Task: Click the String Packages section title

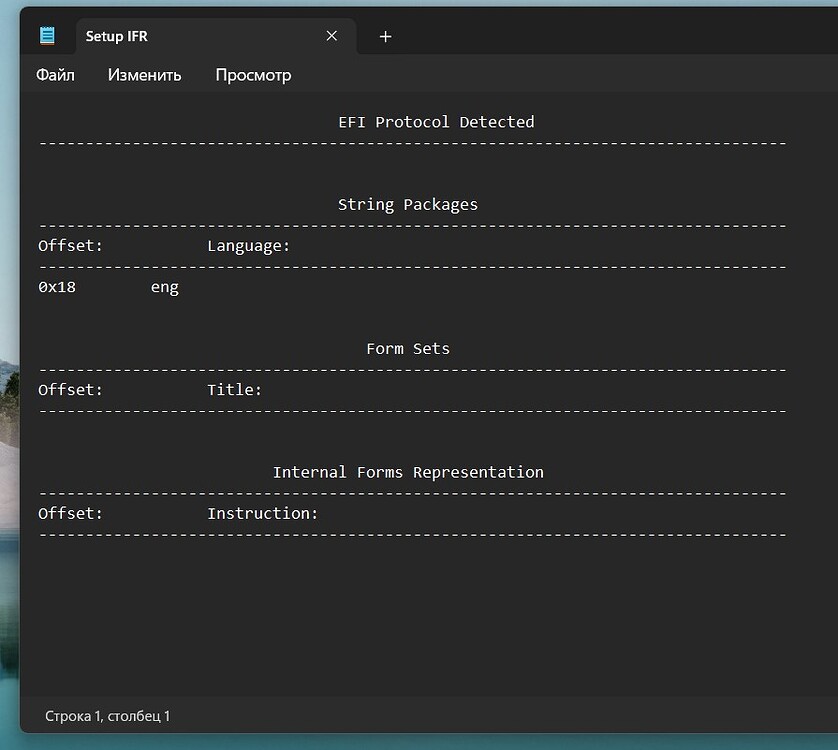Action: [407, 204]
